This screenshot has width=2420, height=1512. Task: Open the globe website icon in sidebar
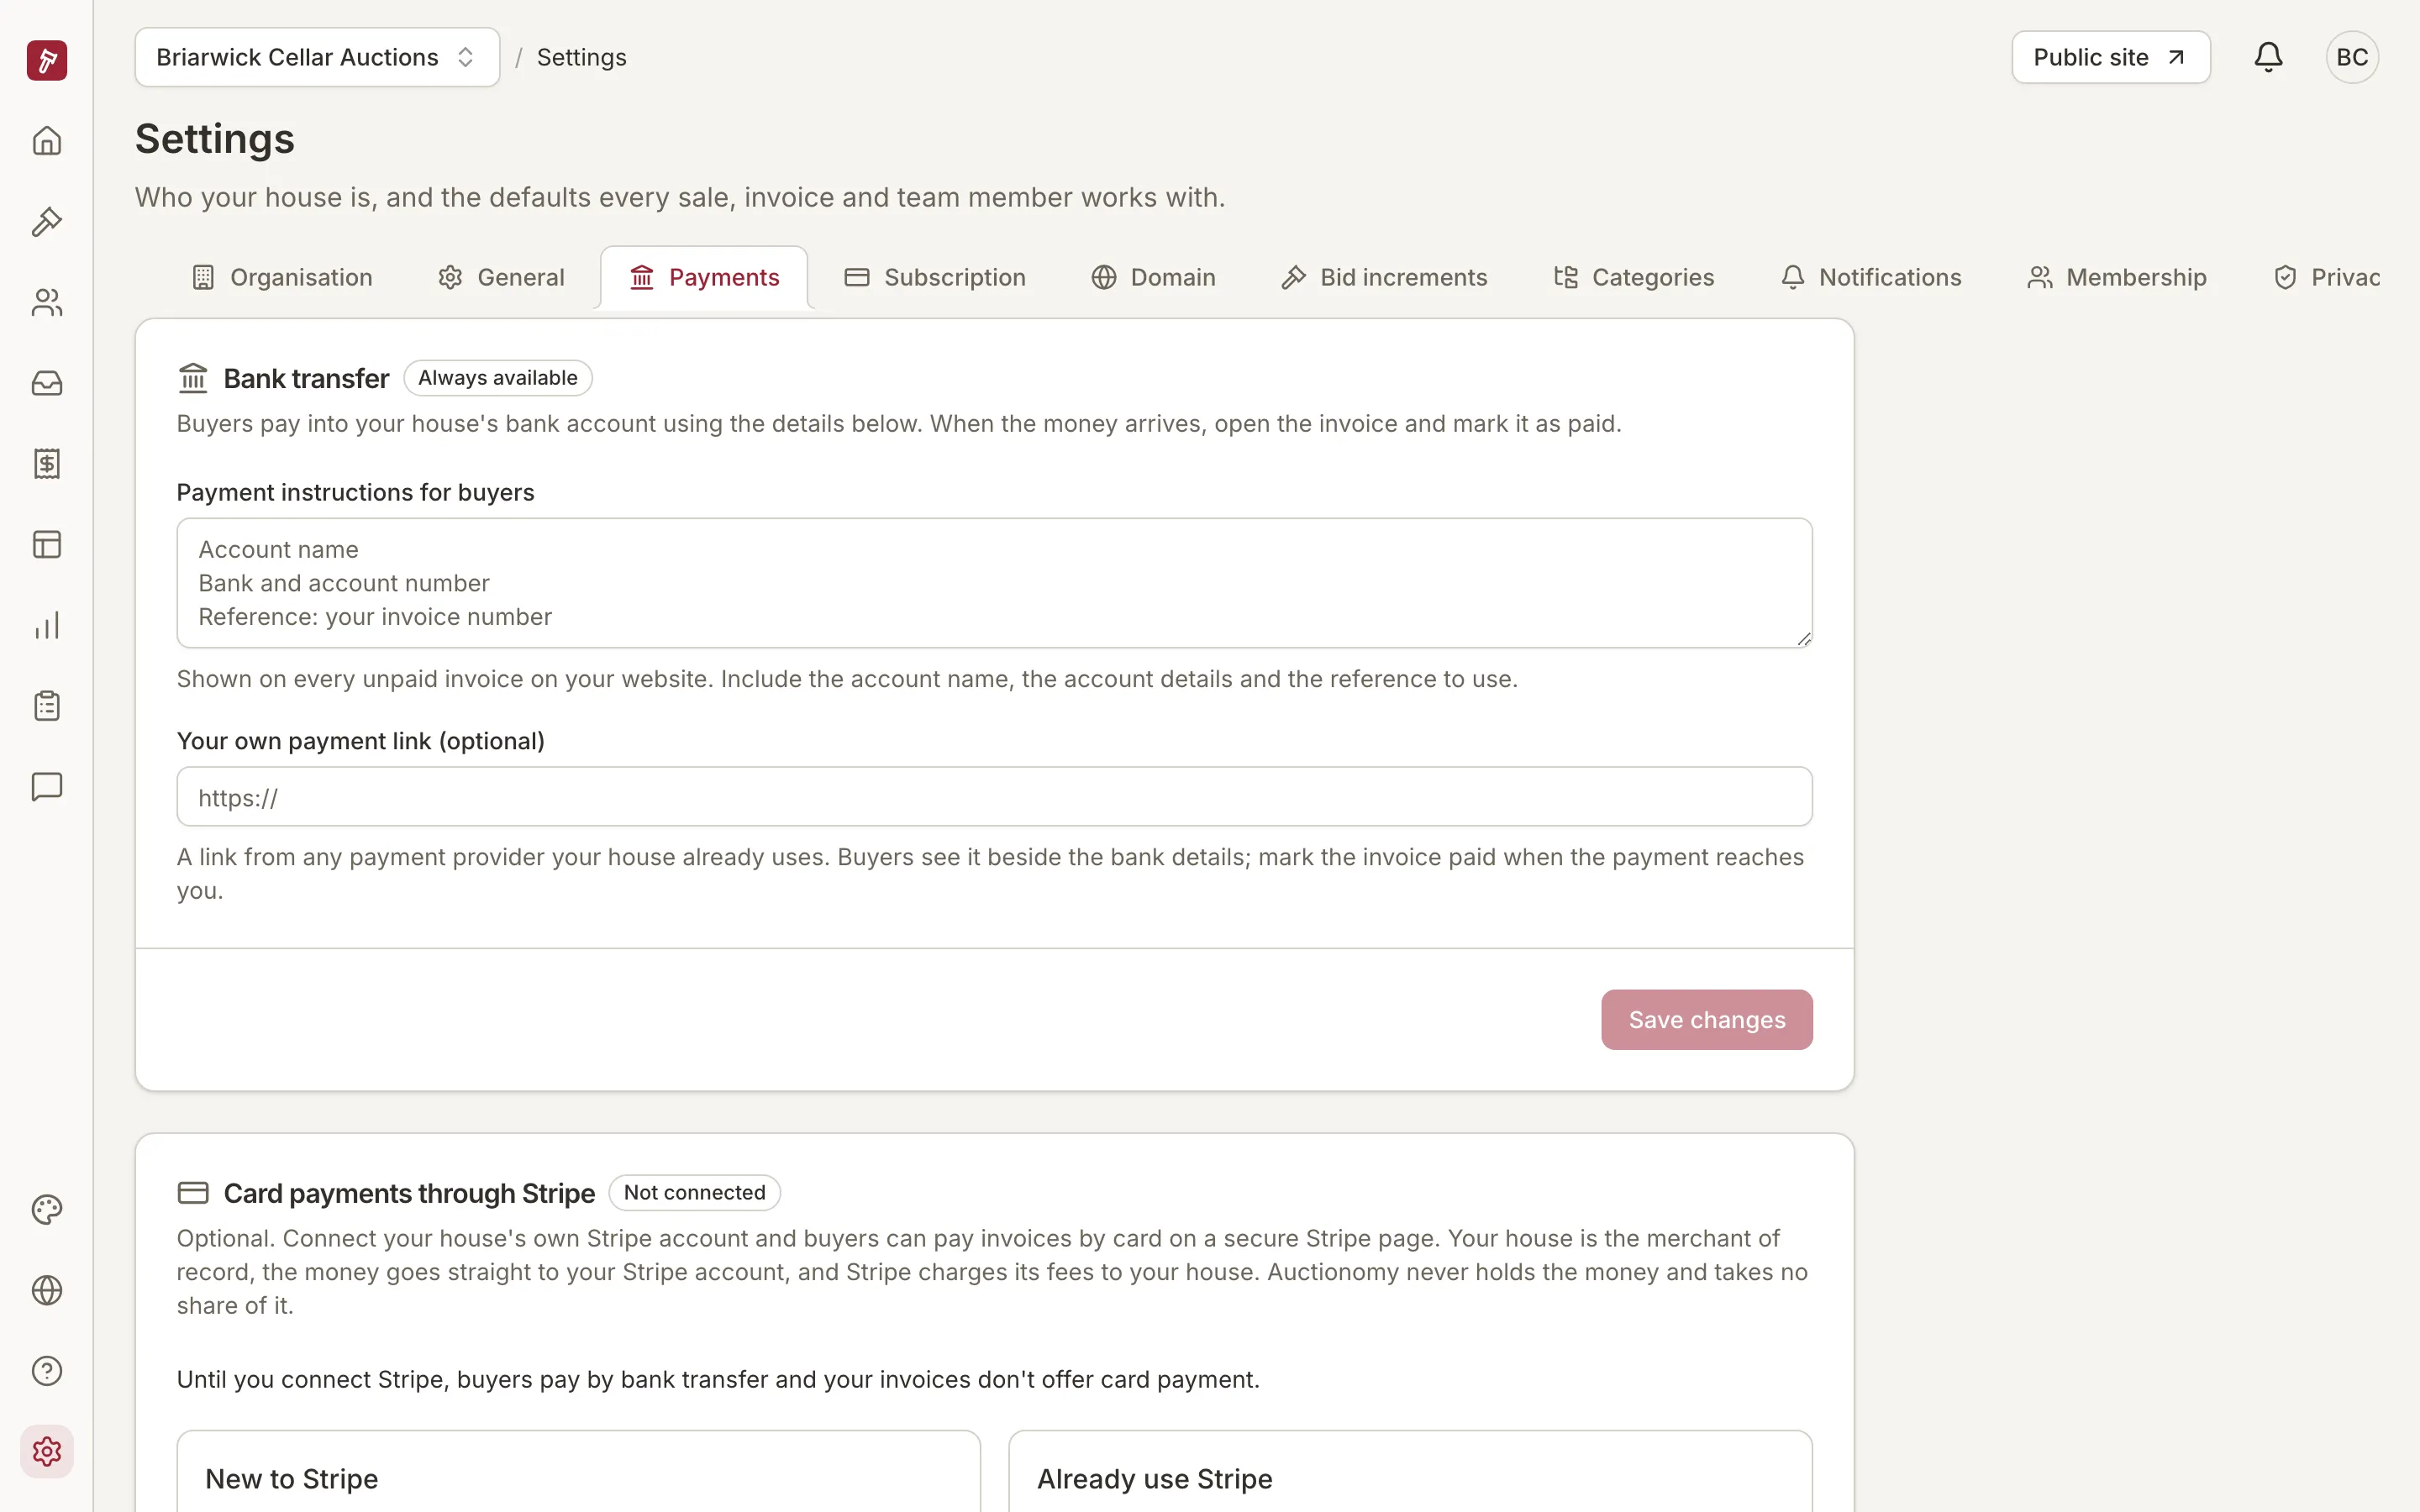pyautogui.click(x=47, y=1290)
